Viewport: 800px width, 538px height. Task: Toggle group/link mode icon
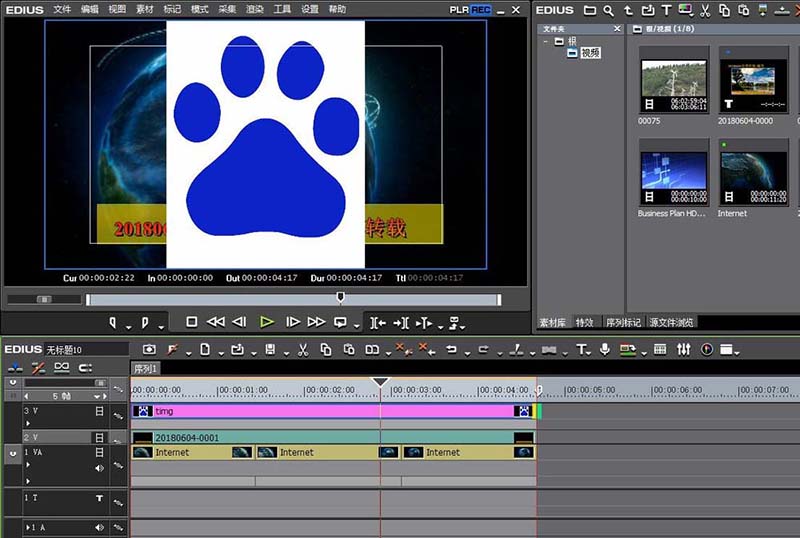(62, 368)
